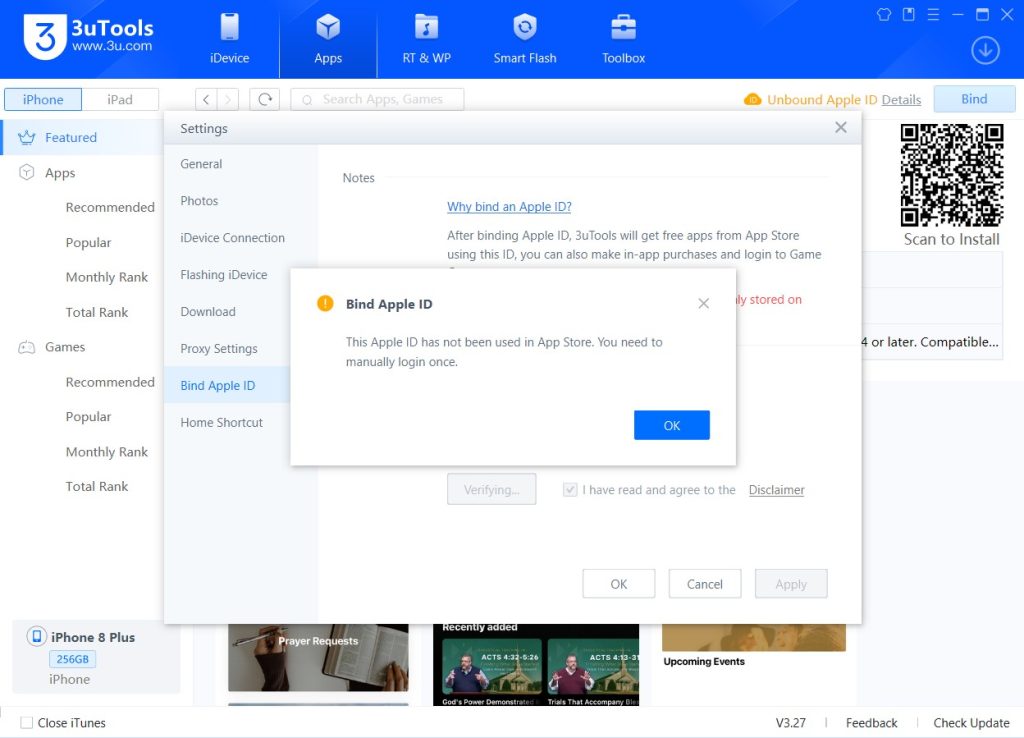Close the Bind Apple ID dialog

click(x=703, y=303)
